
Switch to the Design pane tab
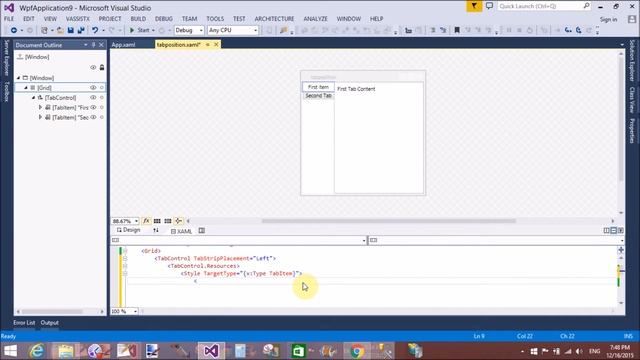(x=129, y=231)
